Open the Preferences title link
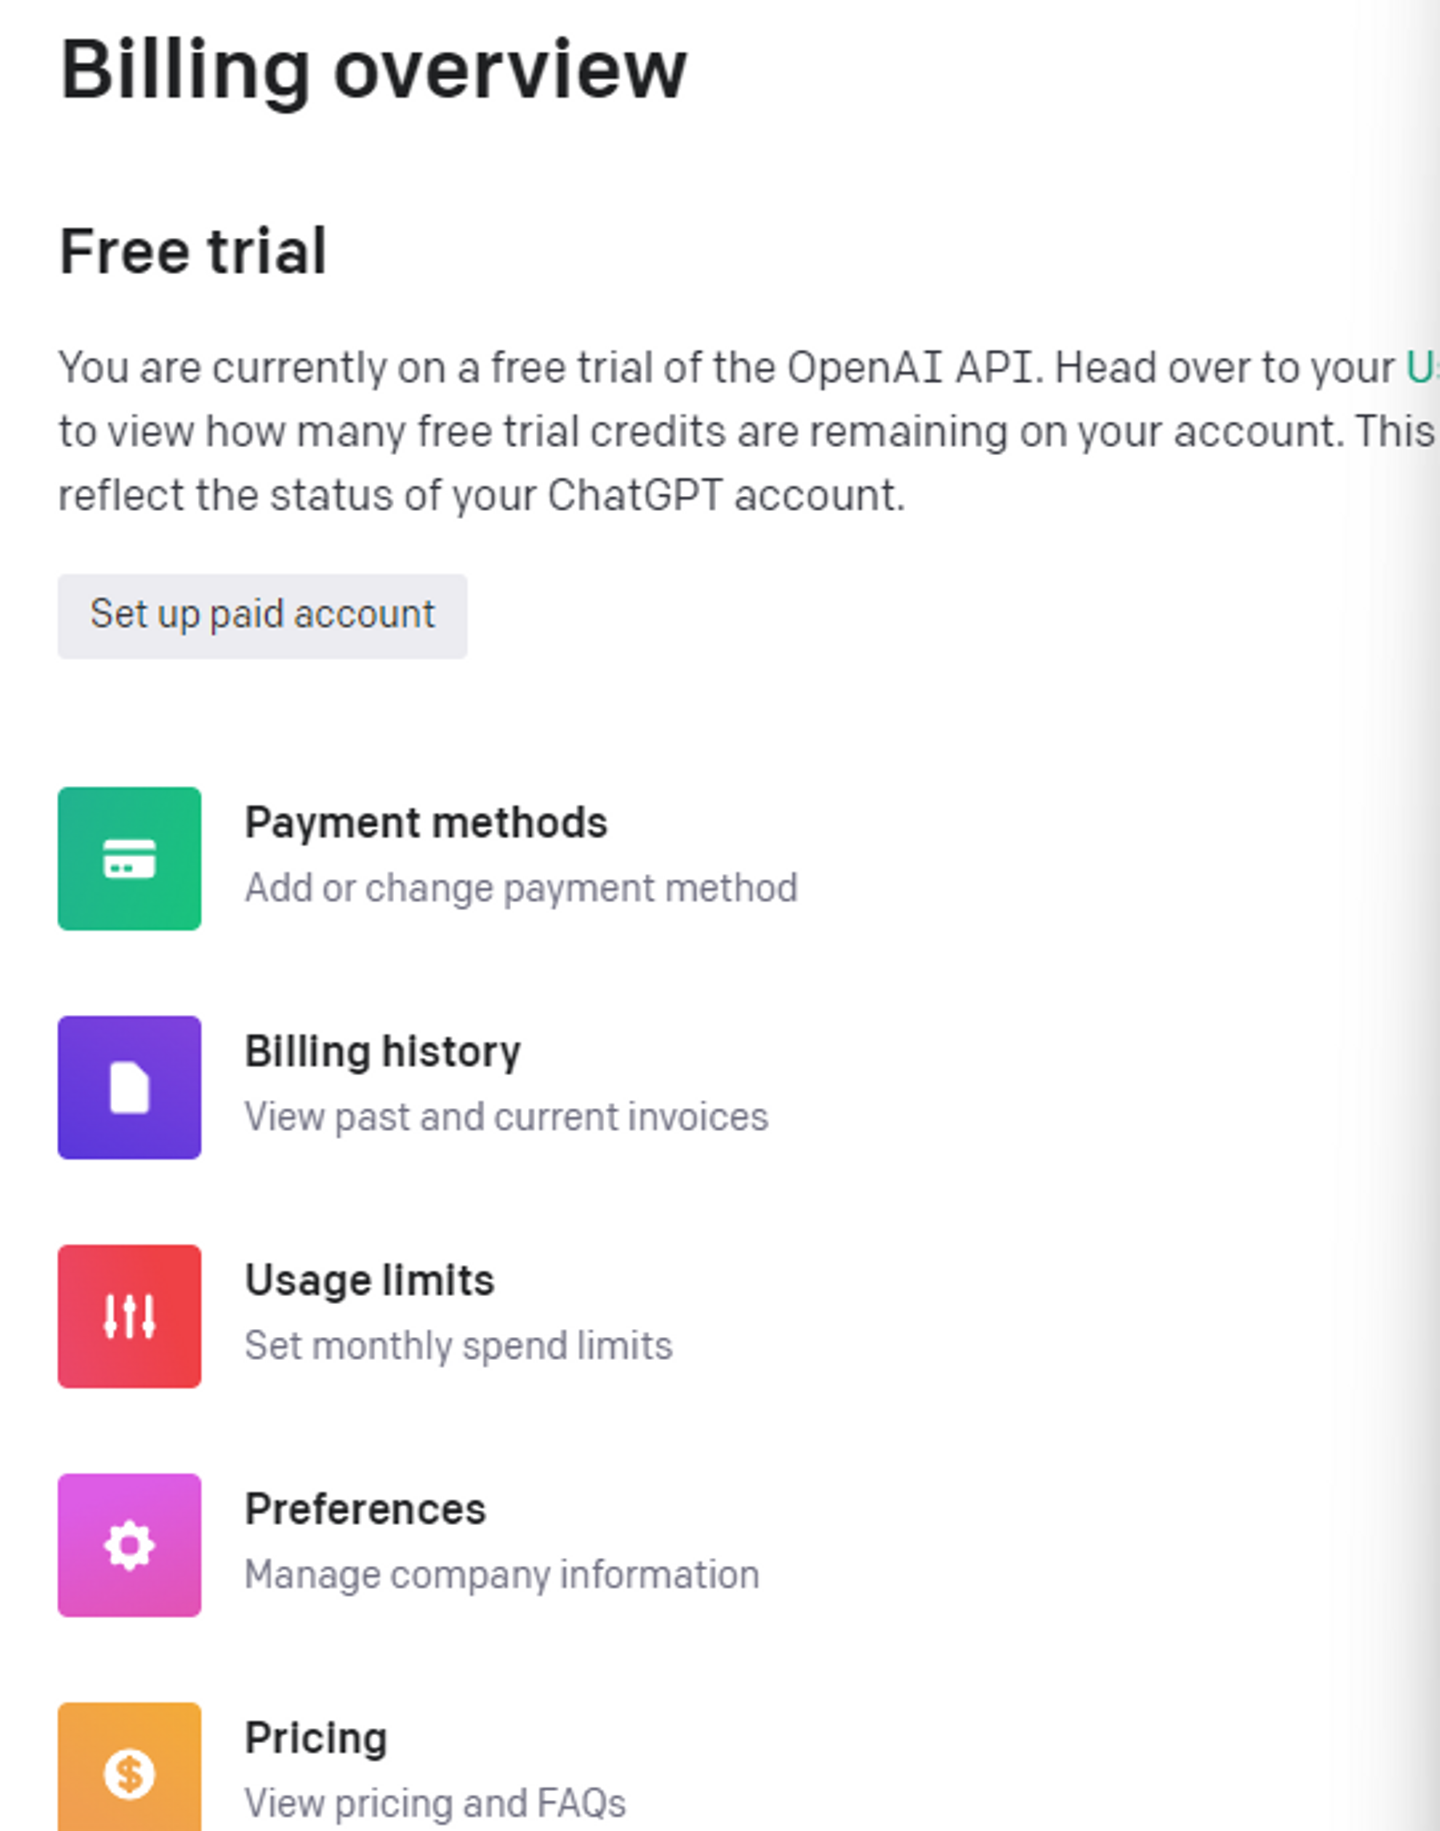This screenshot has width=1440, height=1831. tap(365, 1510)
